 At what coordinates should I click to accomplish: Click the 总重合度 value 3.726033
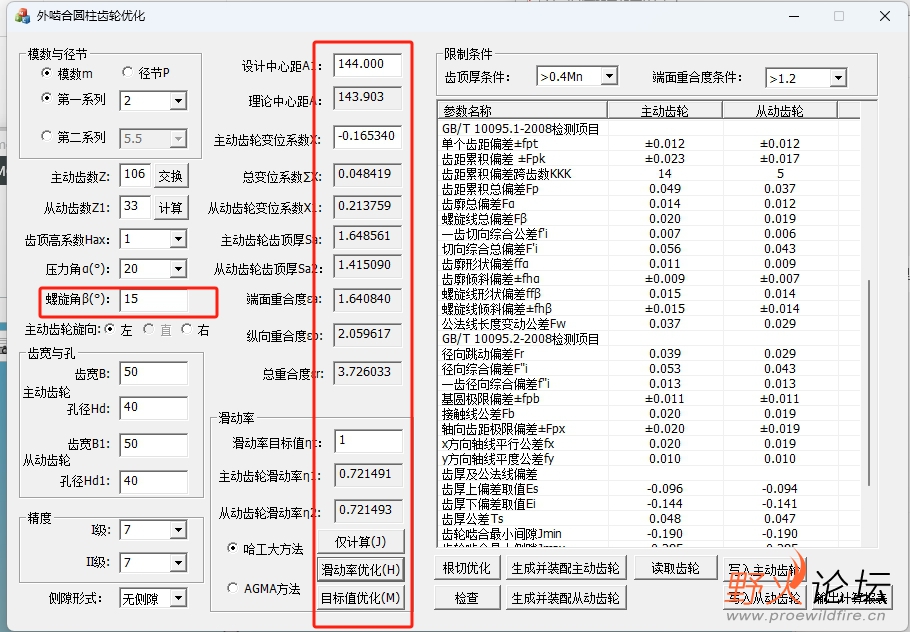[367, 373]
